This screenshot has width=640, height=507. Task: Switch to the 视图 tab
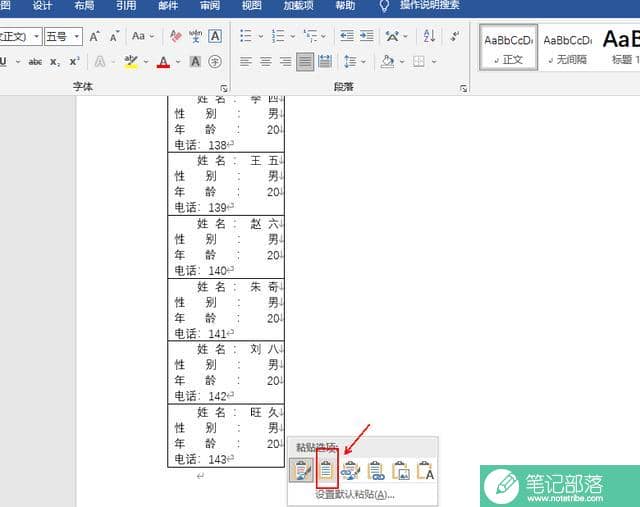[x=251, y=6]
